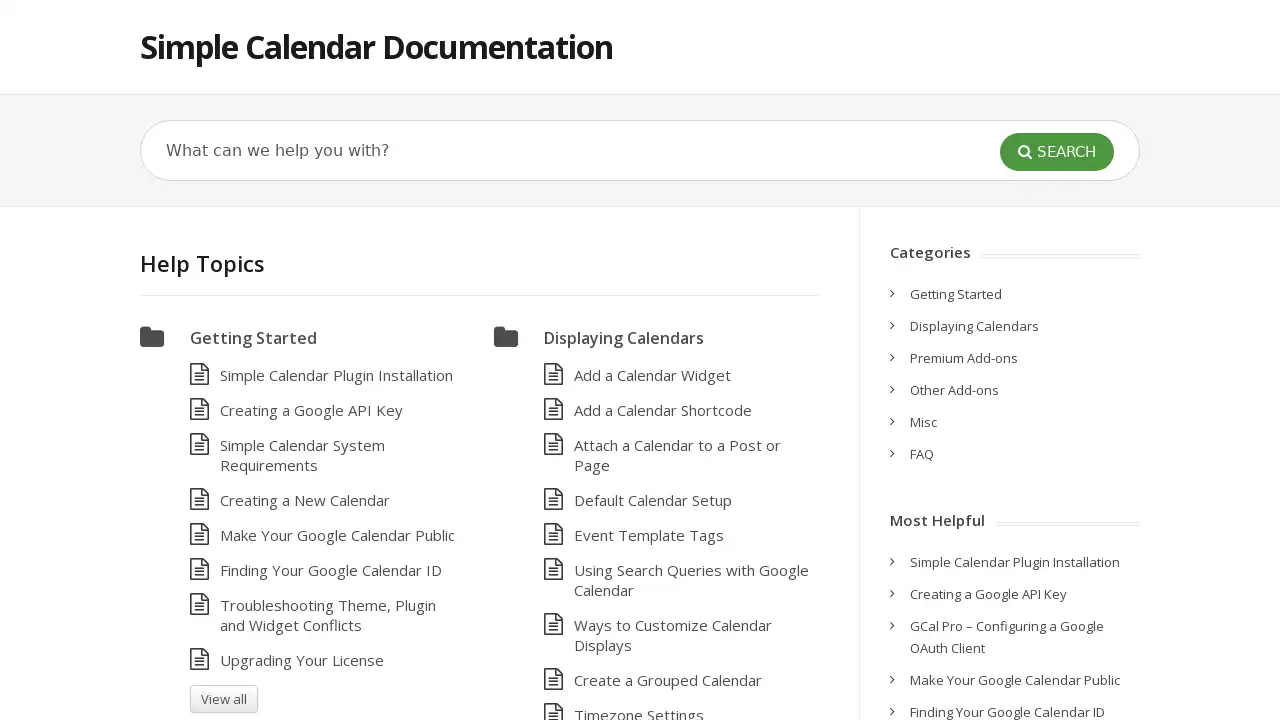Click chevron beside Premium Add-ons category
This screenshot has width=1280, height=720.
pyautogui.click(x=892, y=357)
